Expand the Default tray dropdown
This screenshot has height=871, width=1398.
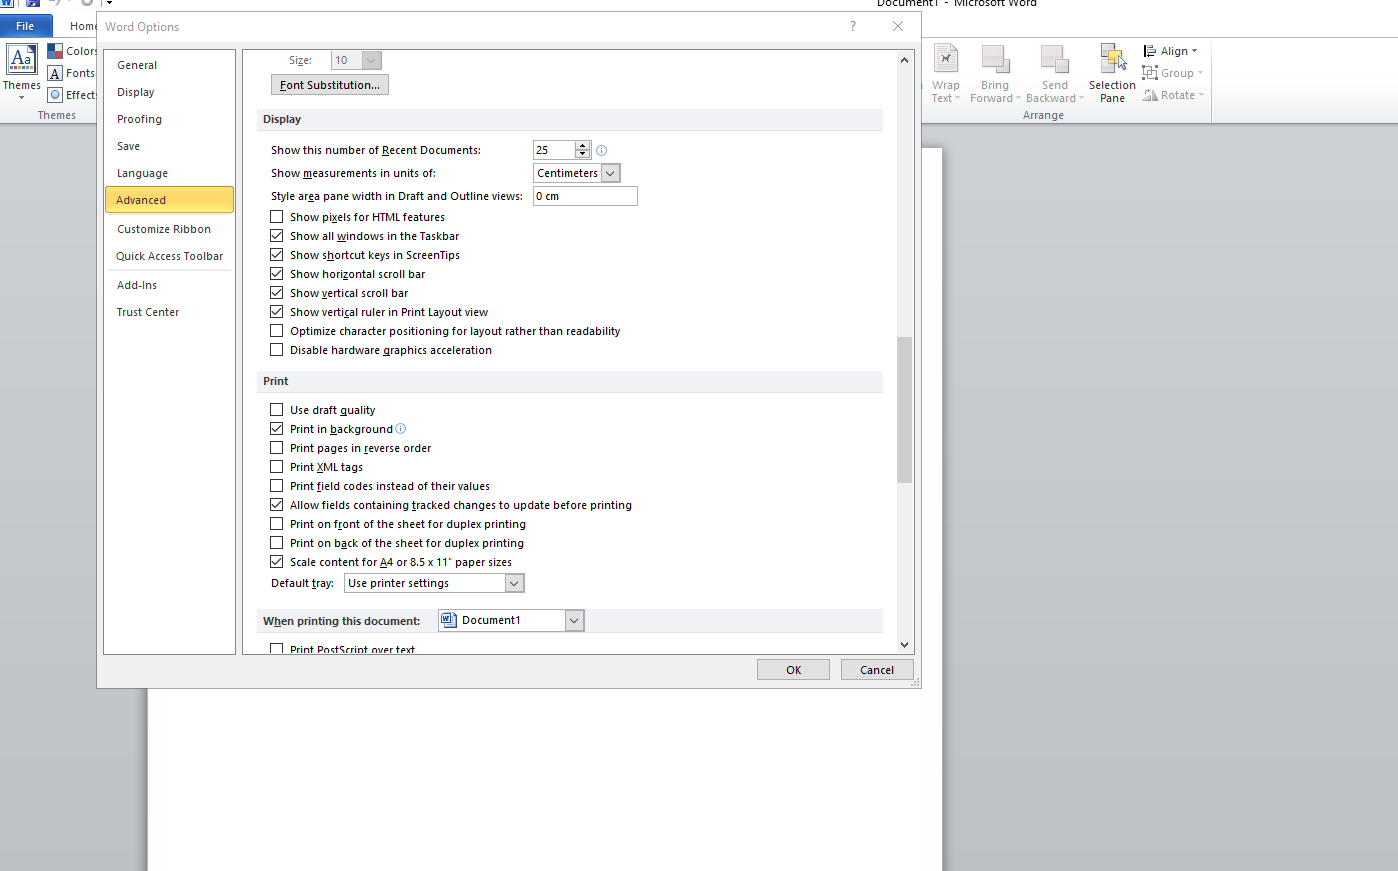[514, 583]
